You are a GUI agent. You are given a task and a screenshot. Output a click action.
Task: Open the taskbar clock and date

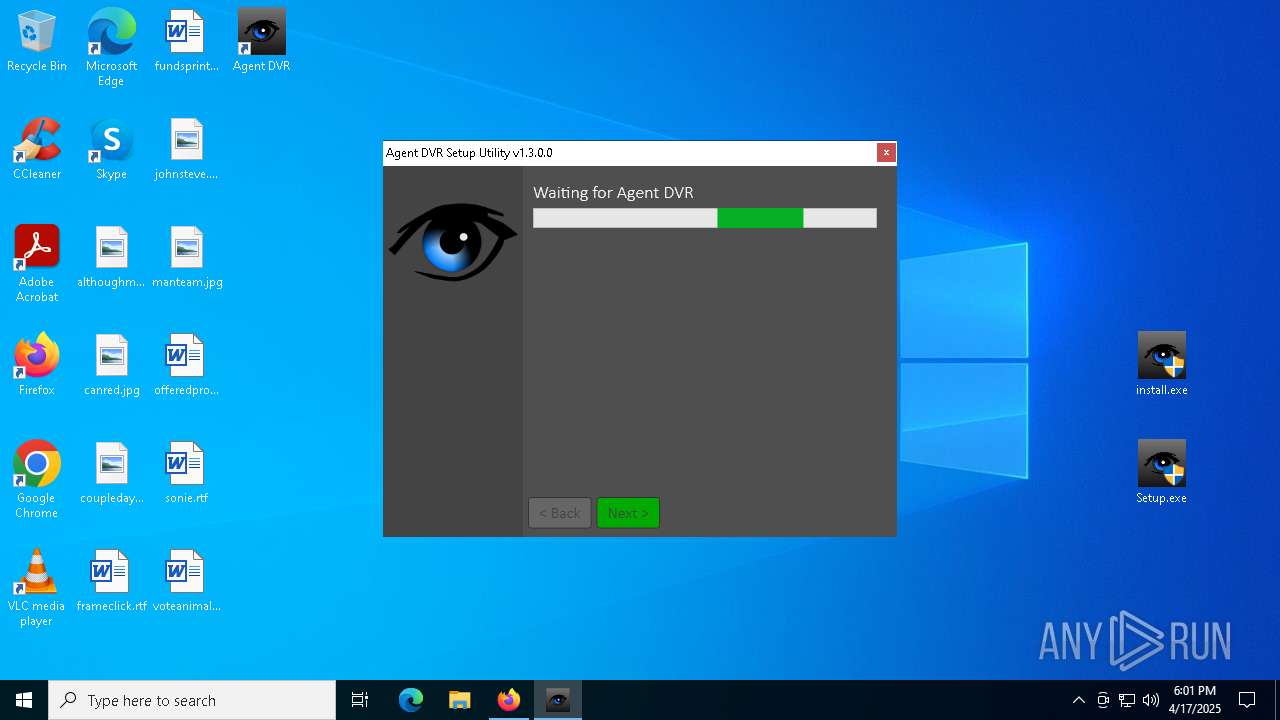pyautogui.click(x=1197, y=700)
